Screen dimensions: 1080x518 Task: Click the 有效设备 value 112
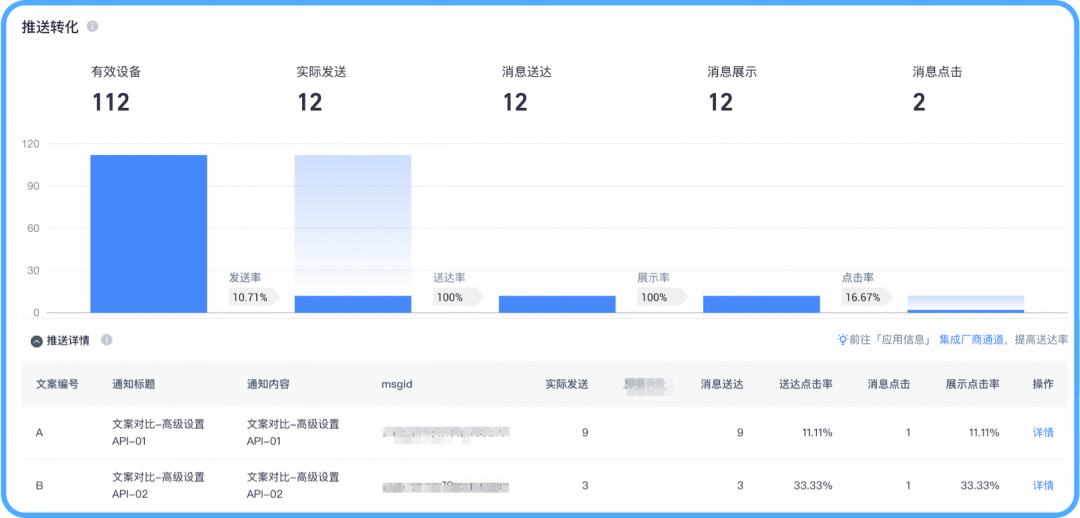pyautogui.click(x=111, y=103)
